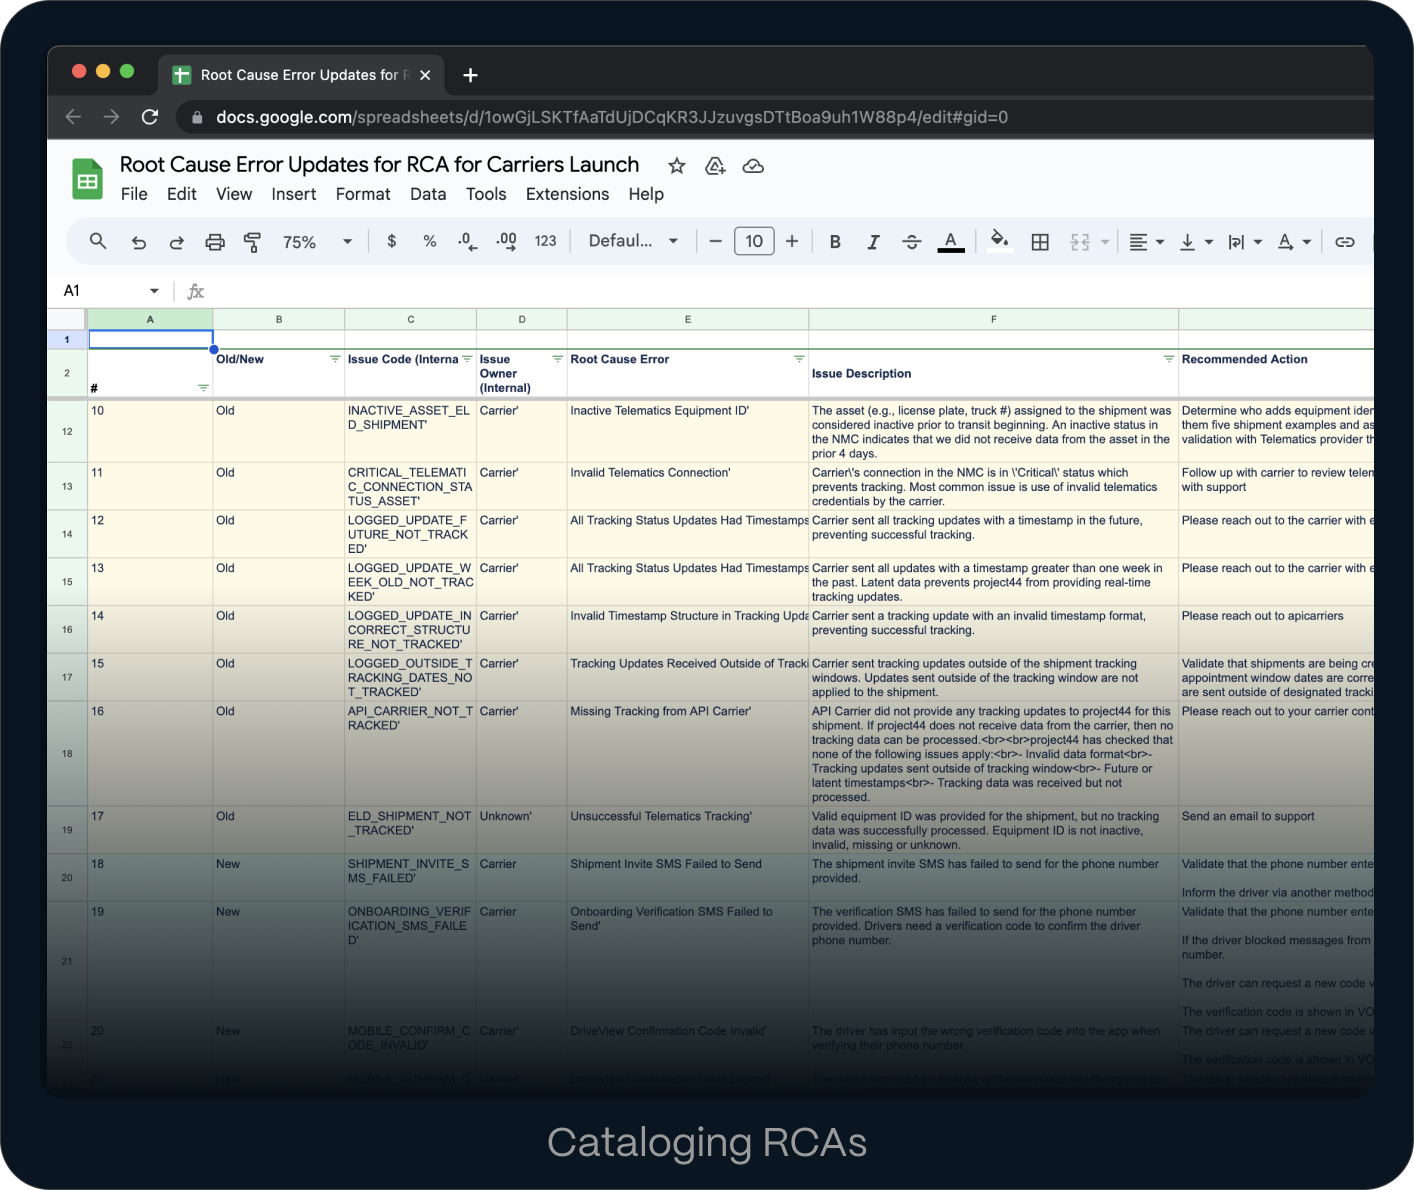The height and width of the screenshot is (1190, 1414).
Task: Apply strikethrough formatting
Action: [911, 242]
